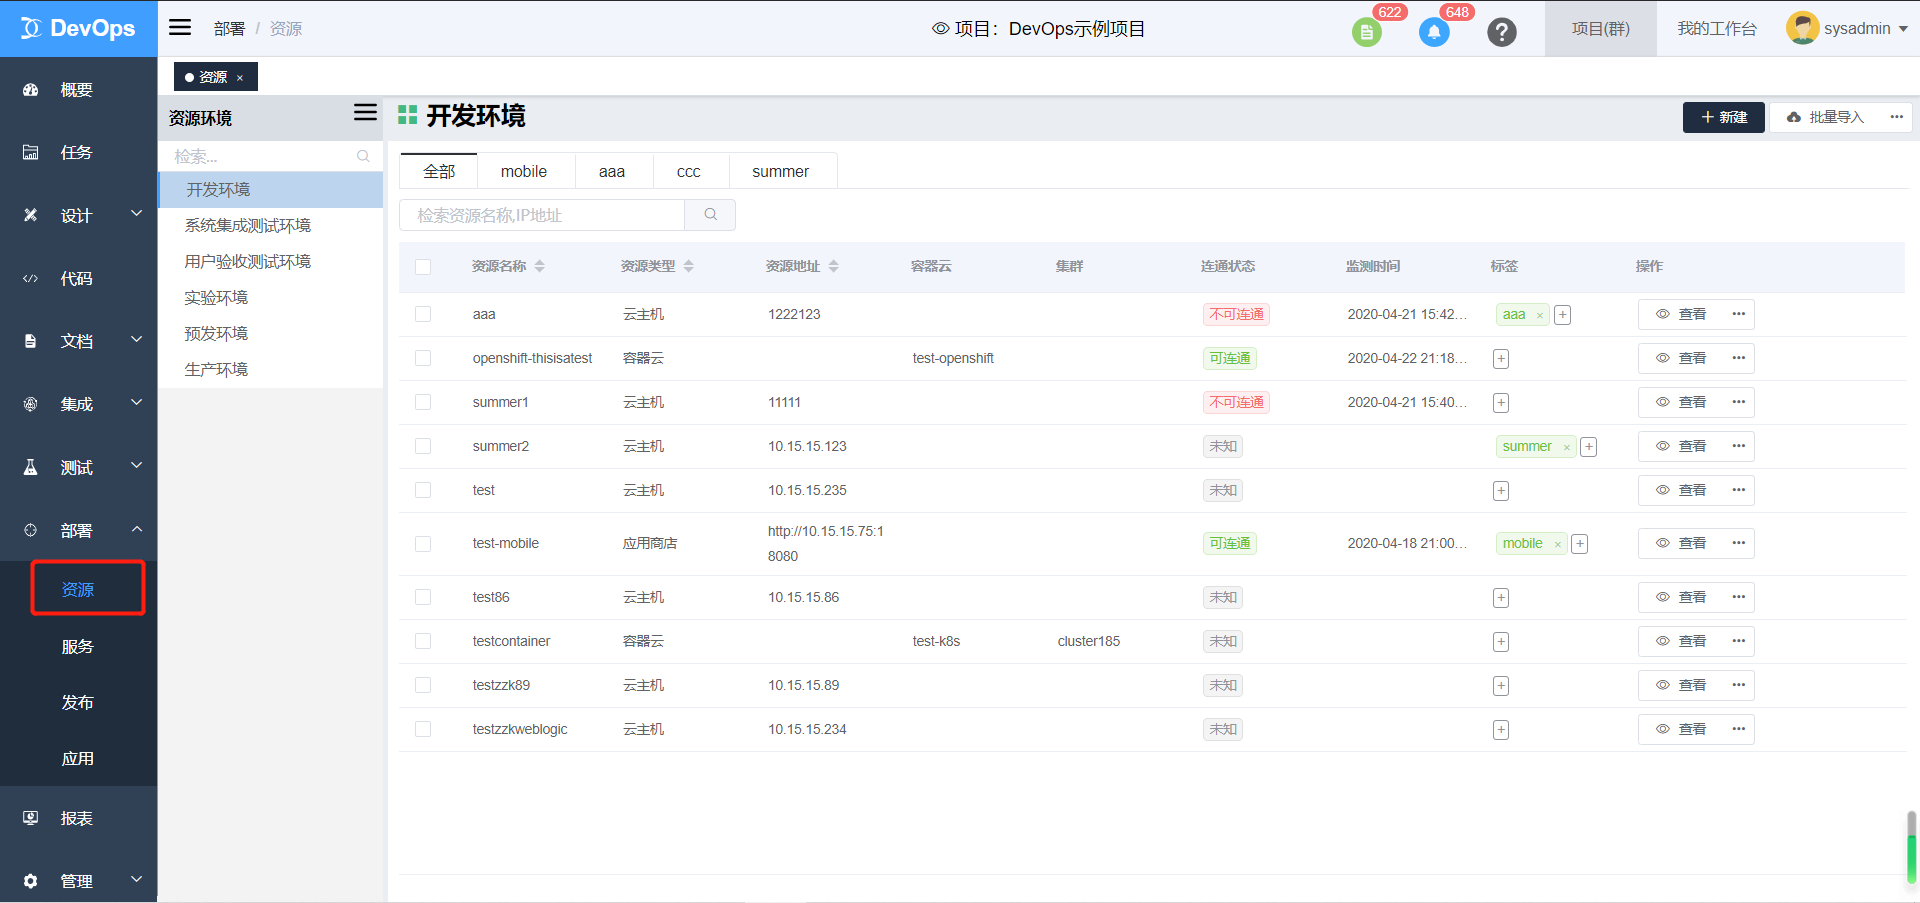Click the vertical page scrollbar
The height and width of the screenshot is (903, 1920).
(x=1912, y=847)
